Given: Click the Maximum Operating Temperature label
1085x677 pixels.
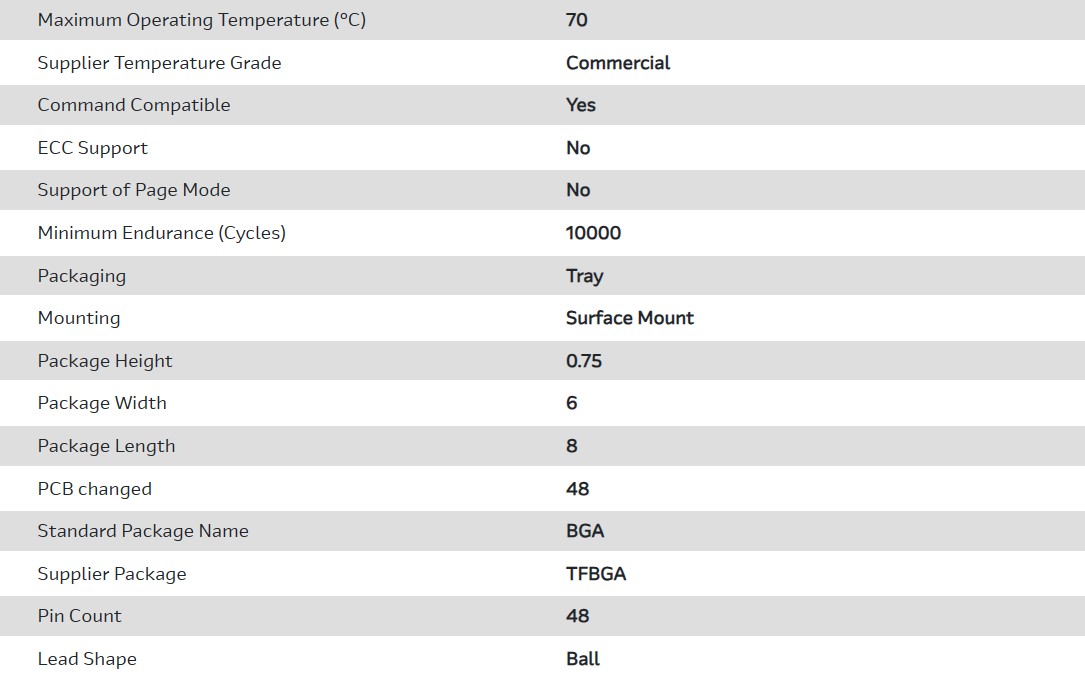Looking at the screenshot, I should pos(202,20).
